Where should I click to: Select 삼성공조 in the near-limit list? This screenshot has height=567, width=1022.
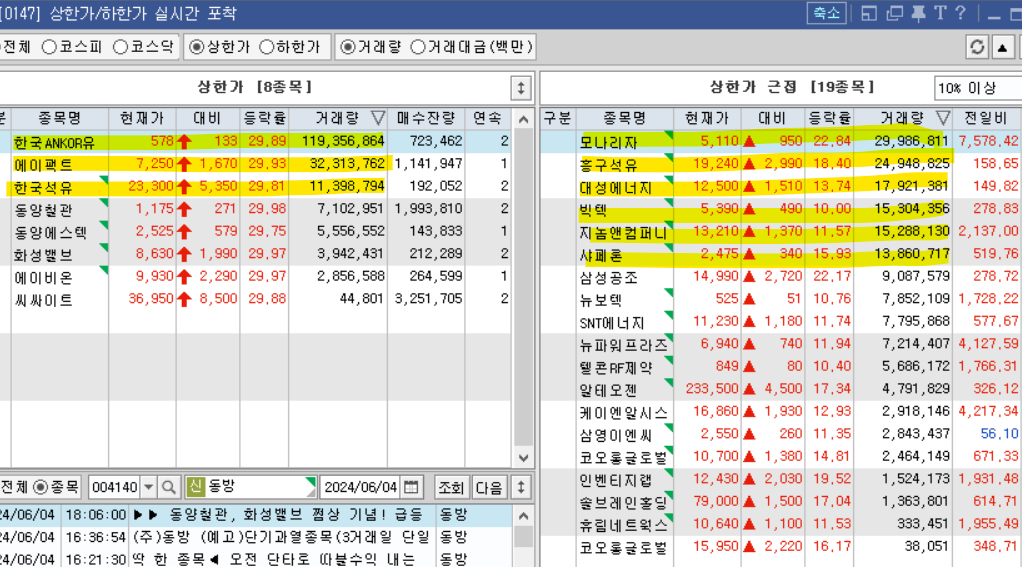click(x=608, y=278)
